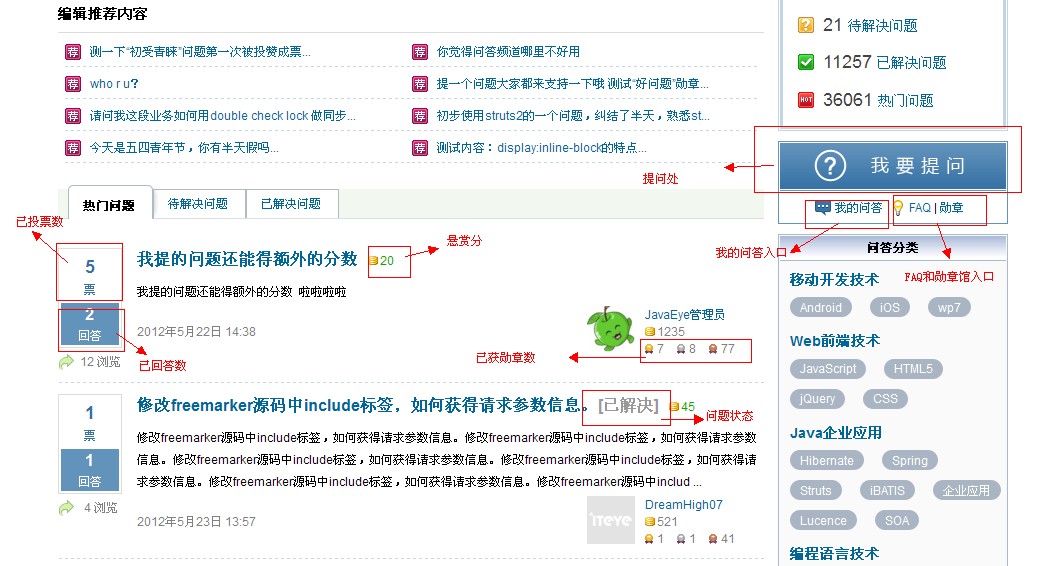
Task: Select the wp7 category tag
Action: point(949,308)
